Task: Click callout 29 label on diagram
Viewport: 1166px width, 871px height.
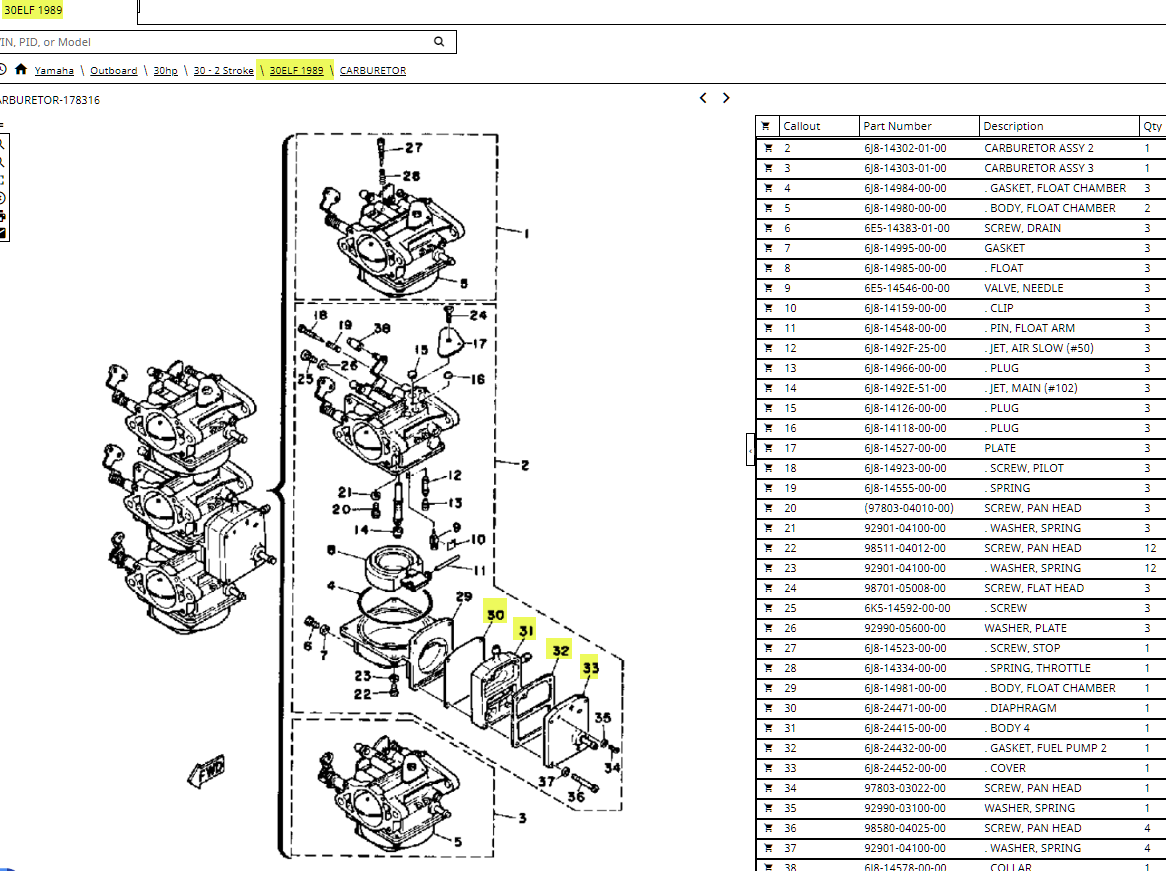Action: click(464, 597)
